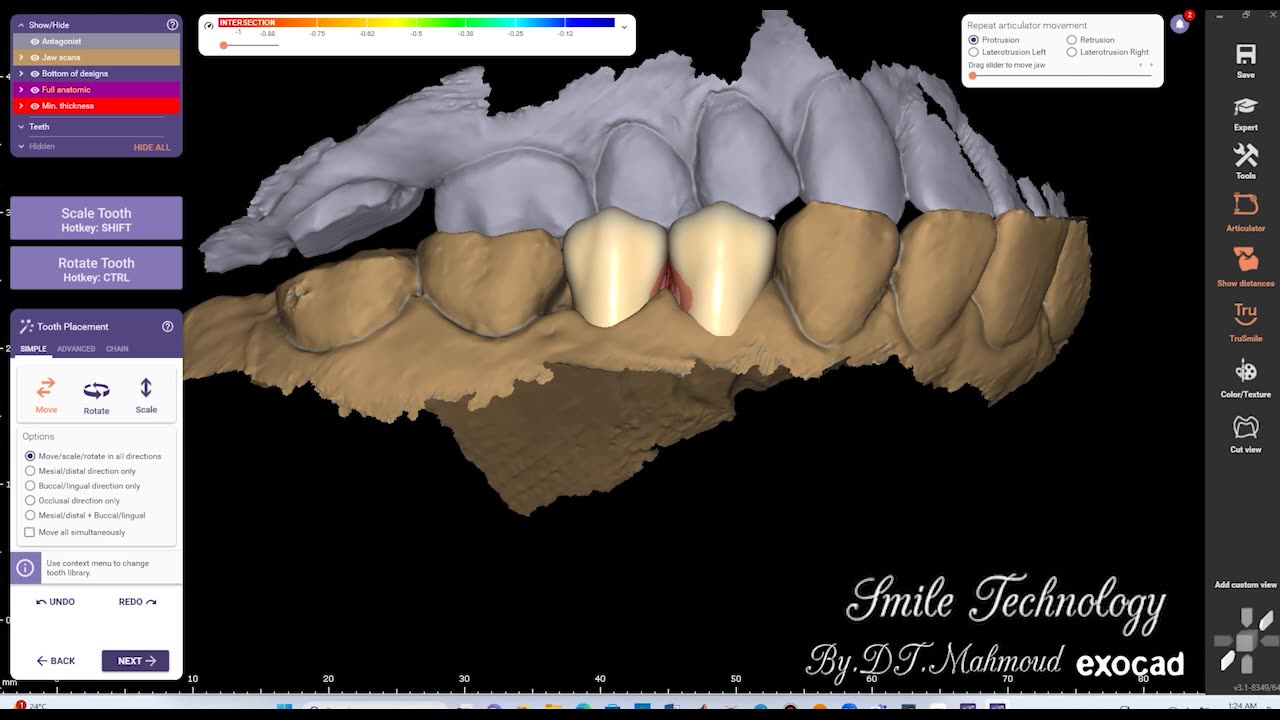
Task: Collapse the Show/Hide panel
Action: coord(21,24)
